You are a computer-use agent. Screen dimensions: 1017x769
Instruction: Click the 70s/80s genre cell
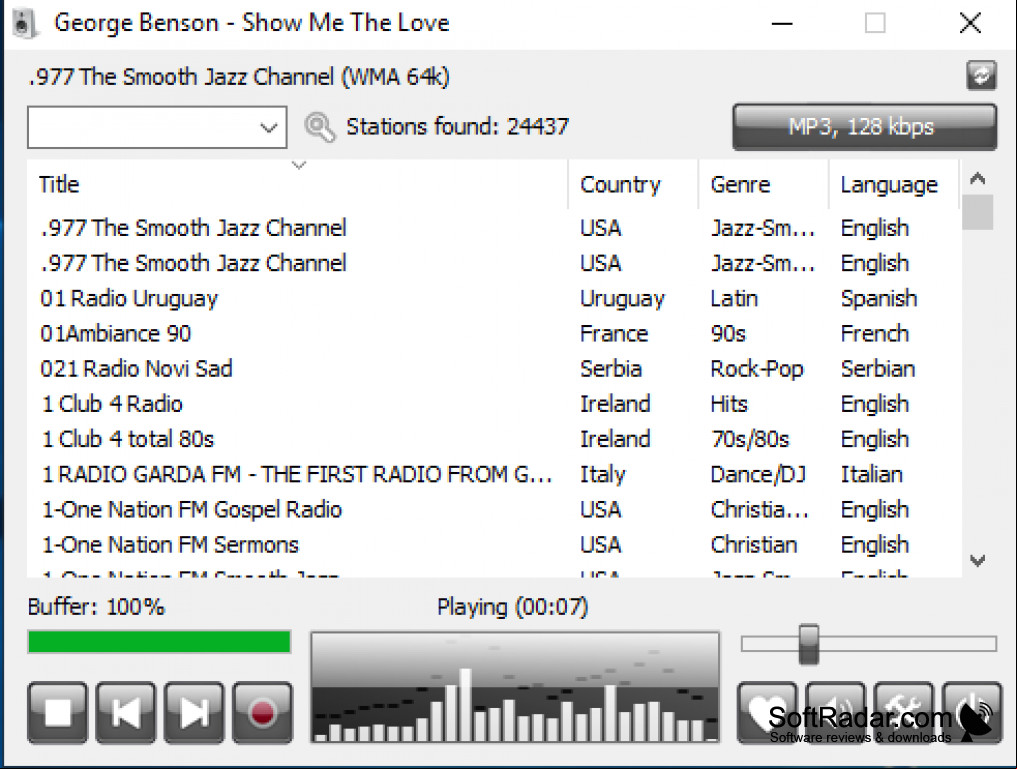coord(750,439)
